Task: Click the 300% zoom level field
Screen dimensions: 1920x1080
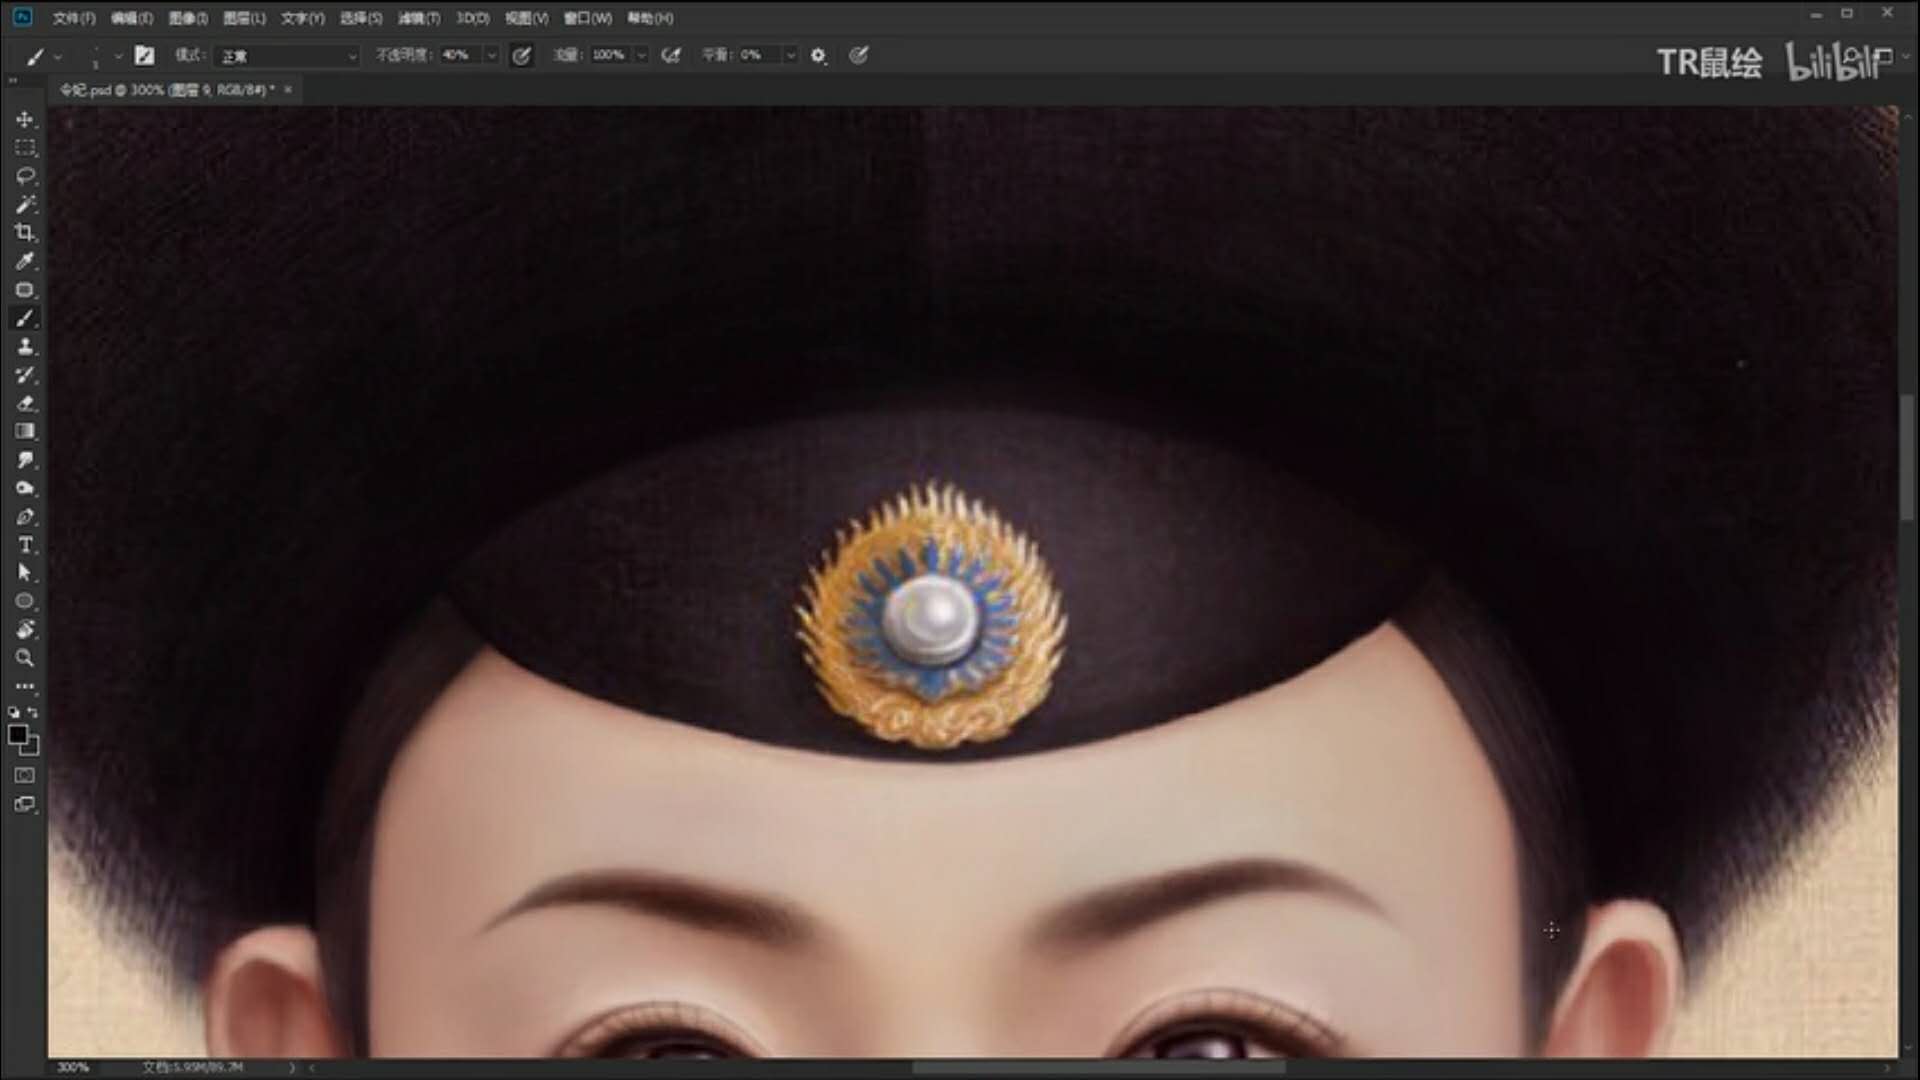Action: pos(73,1067)
